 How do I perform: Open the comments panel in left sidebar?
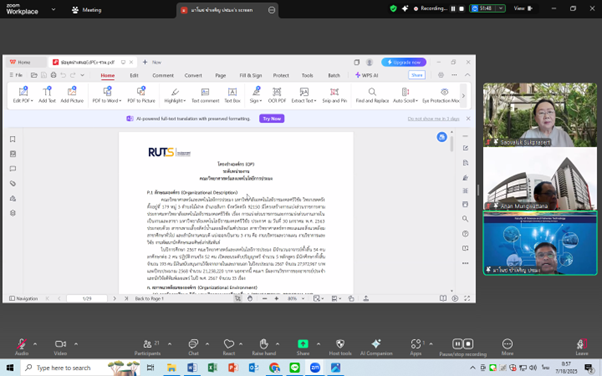click(x=13, y=169)
